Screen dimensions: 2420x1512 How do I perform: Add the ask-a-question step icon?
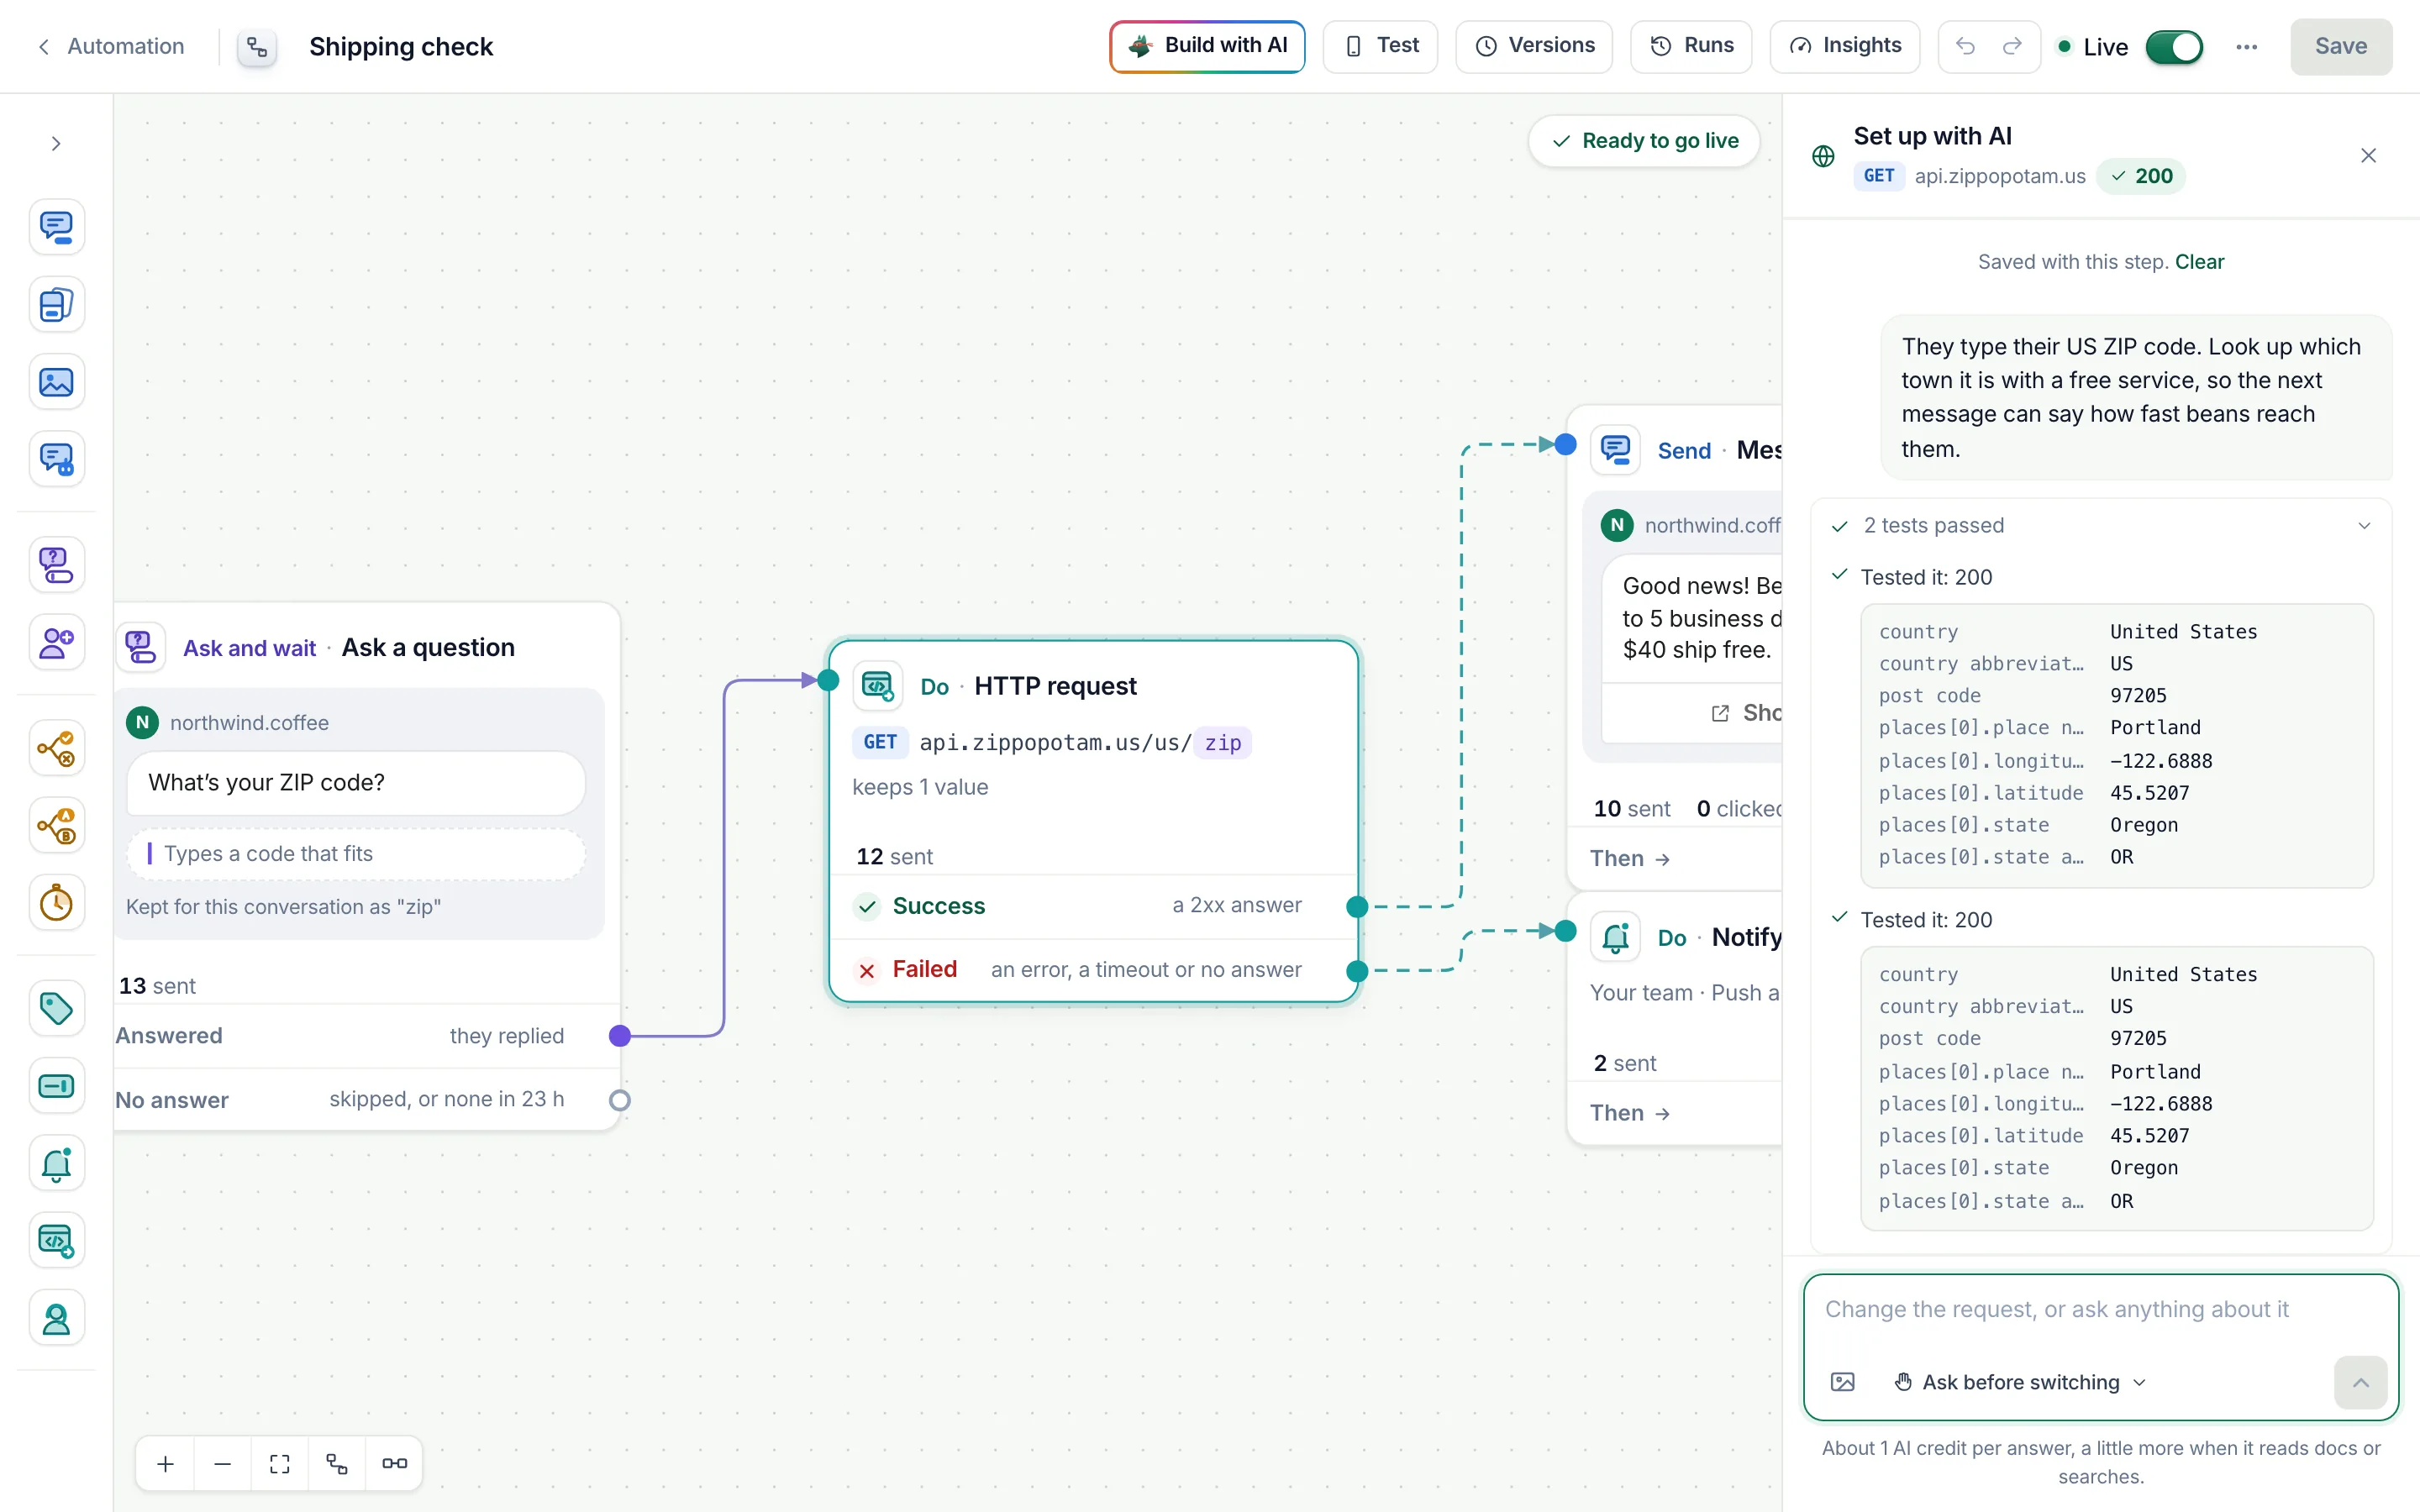[57, 565]
